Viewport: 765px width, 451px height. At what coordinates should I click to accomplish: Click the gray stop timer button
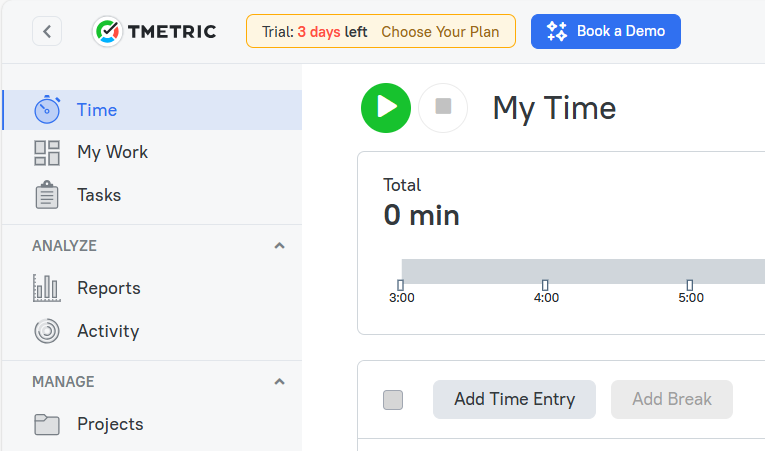pyautogui.click(x=443, y=108)
